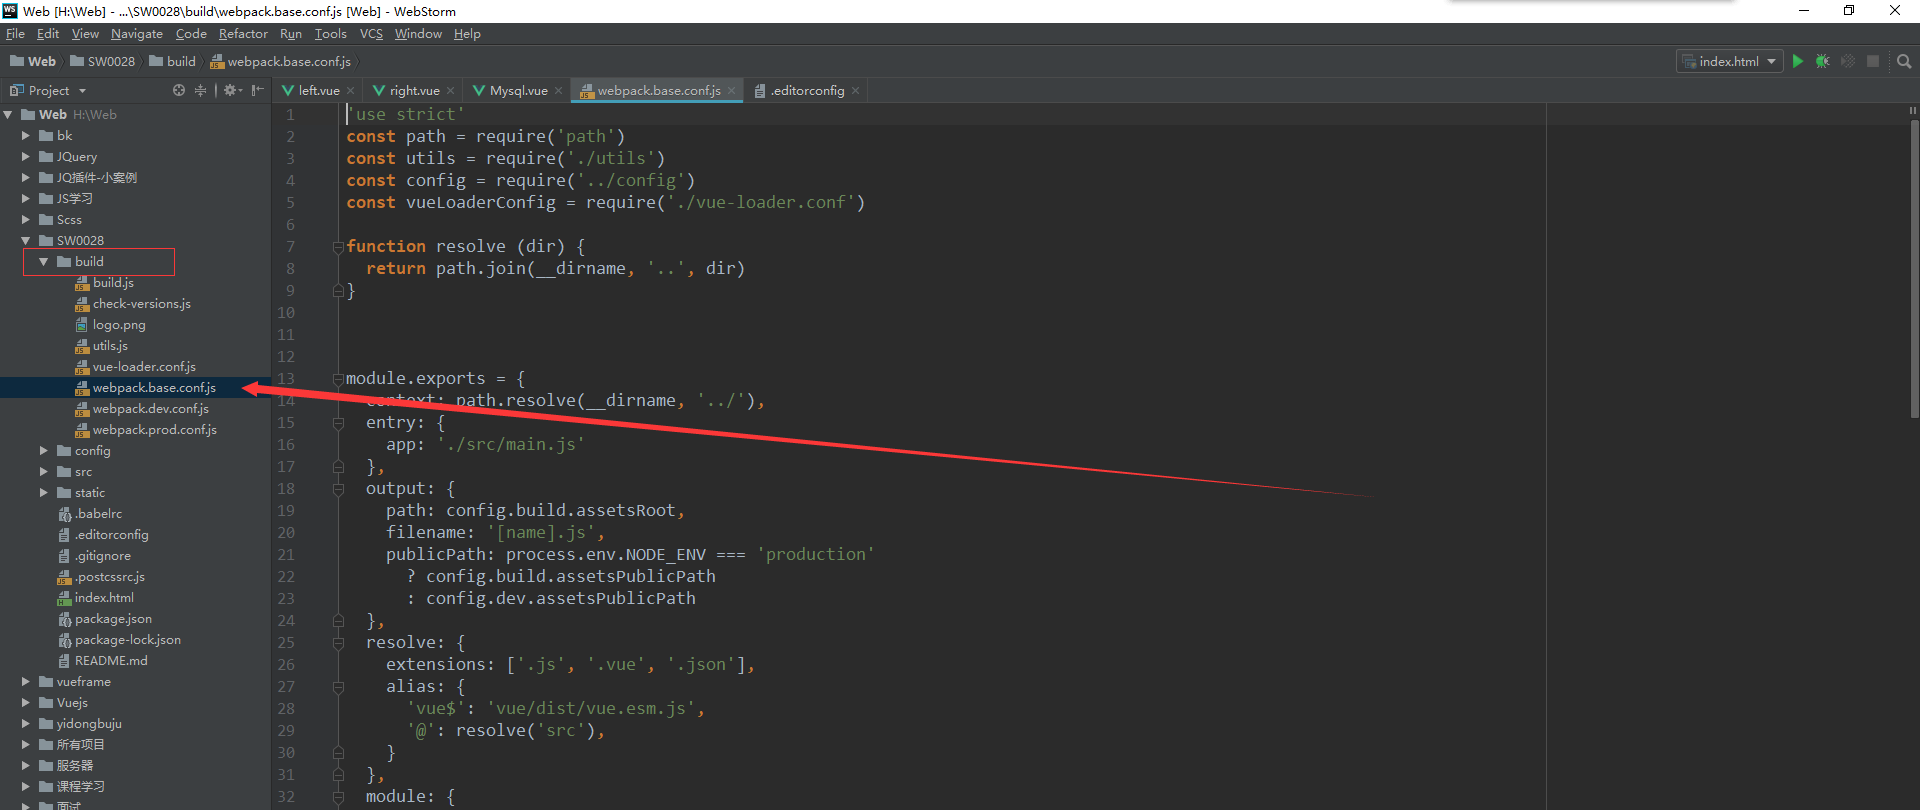The image size is (1920, 810).
Task: Open Search Everywhere magnifier icon
Action: (1904, 61)
